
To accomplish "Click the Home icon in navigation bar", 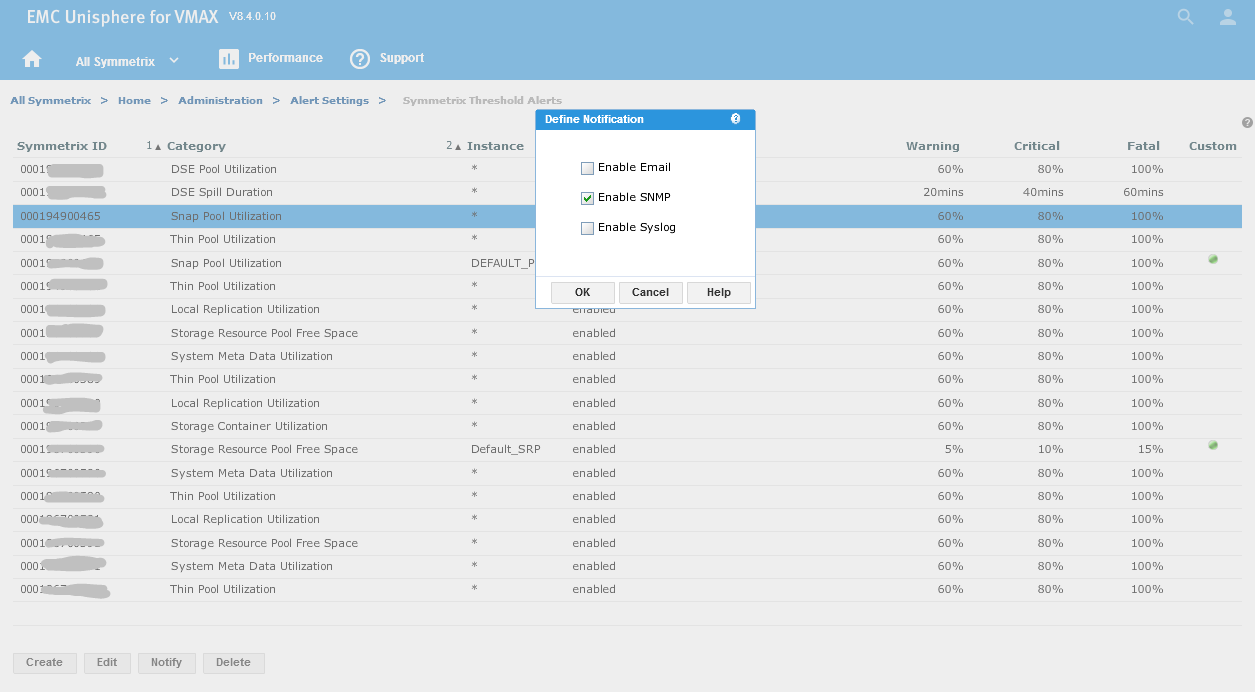I will click(32, 59).
